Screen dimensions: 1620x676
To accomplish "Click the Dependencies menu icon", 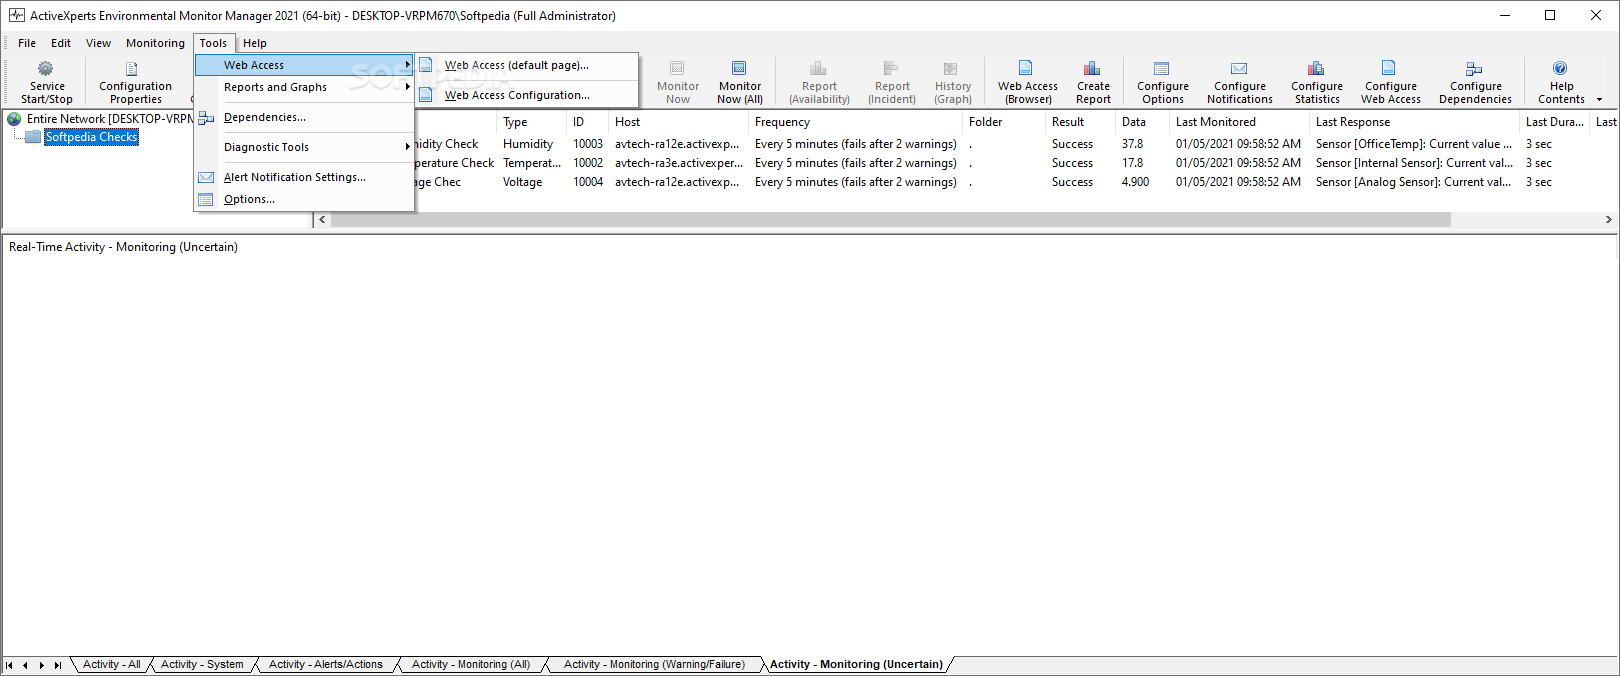I will point(206,118).
